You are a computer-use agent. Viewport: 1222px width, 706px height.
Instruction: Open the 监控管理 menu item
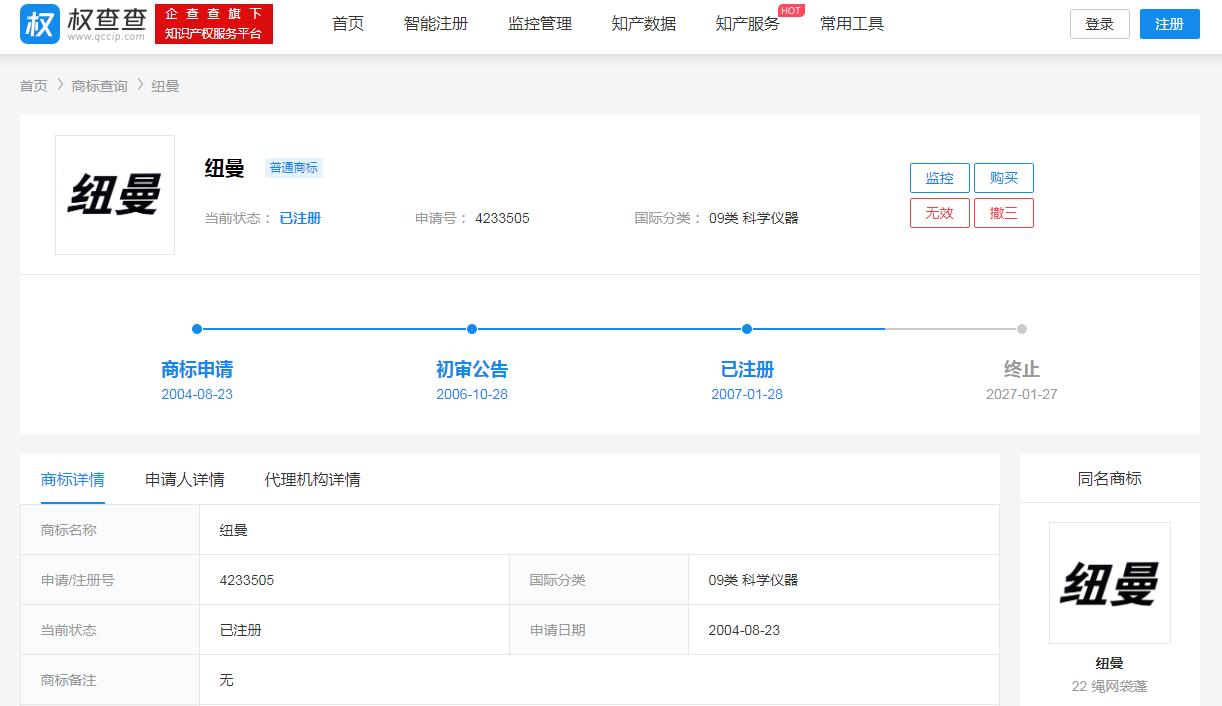(x=539, y=23)
